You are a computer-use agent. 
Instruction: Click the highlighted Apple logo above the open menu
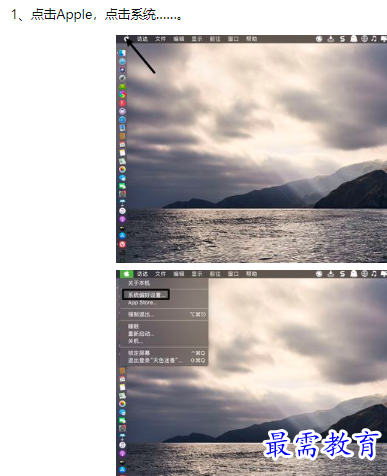[x=126, y=274]
